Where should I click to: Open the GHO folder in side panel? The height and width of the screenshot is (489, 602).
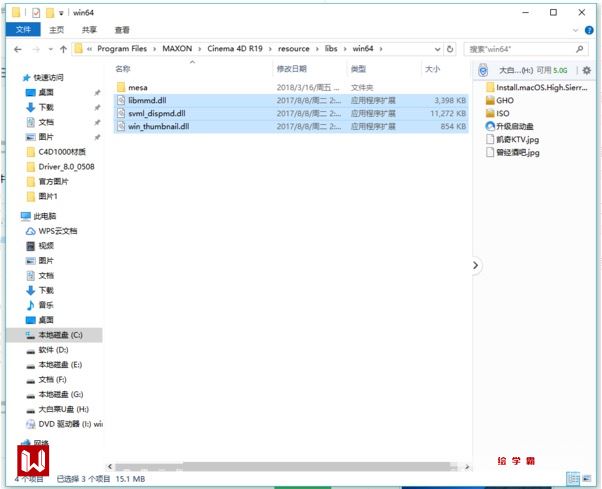(x=500, y=101)
